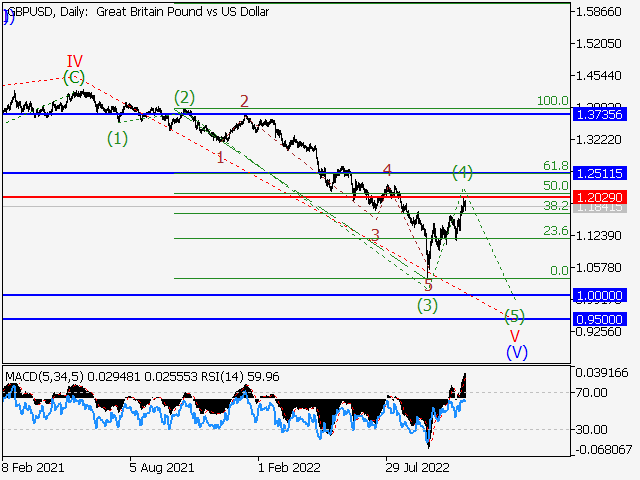Click the indicator label "MACD(5,34,5) 0.029481 0.025553 RSI(14) 59.96"
This screenshot has width=640, height=480.
tap(142, 376)
